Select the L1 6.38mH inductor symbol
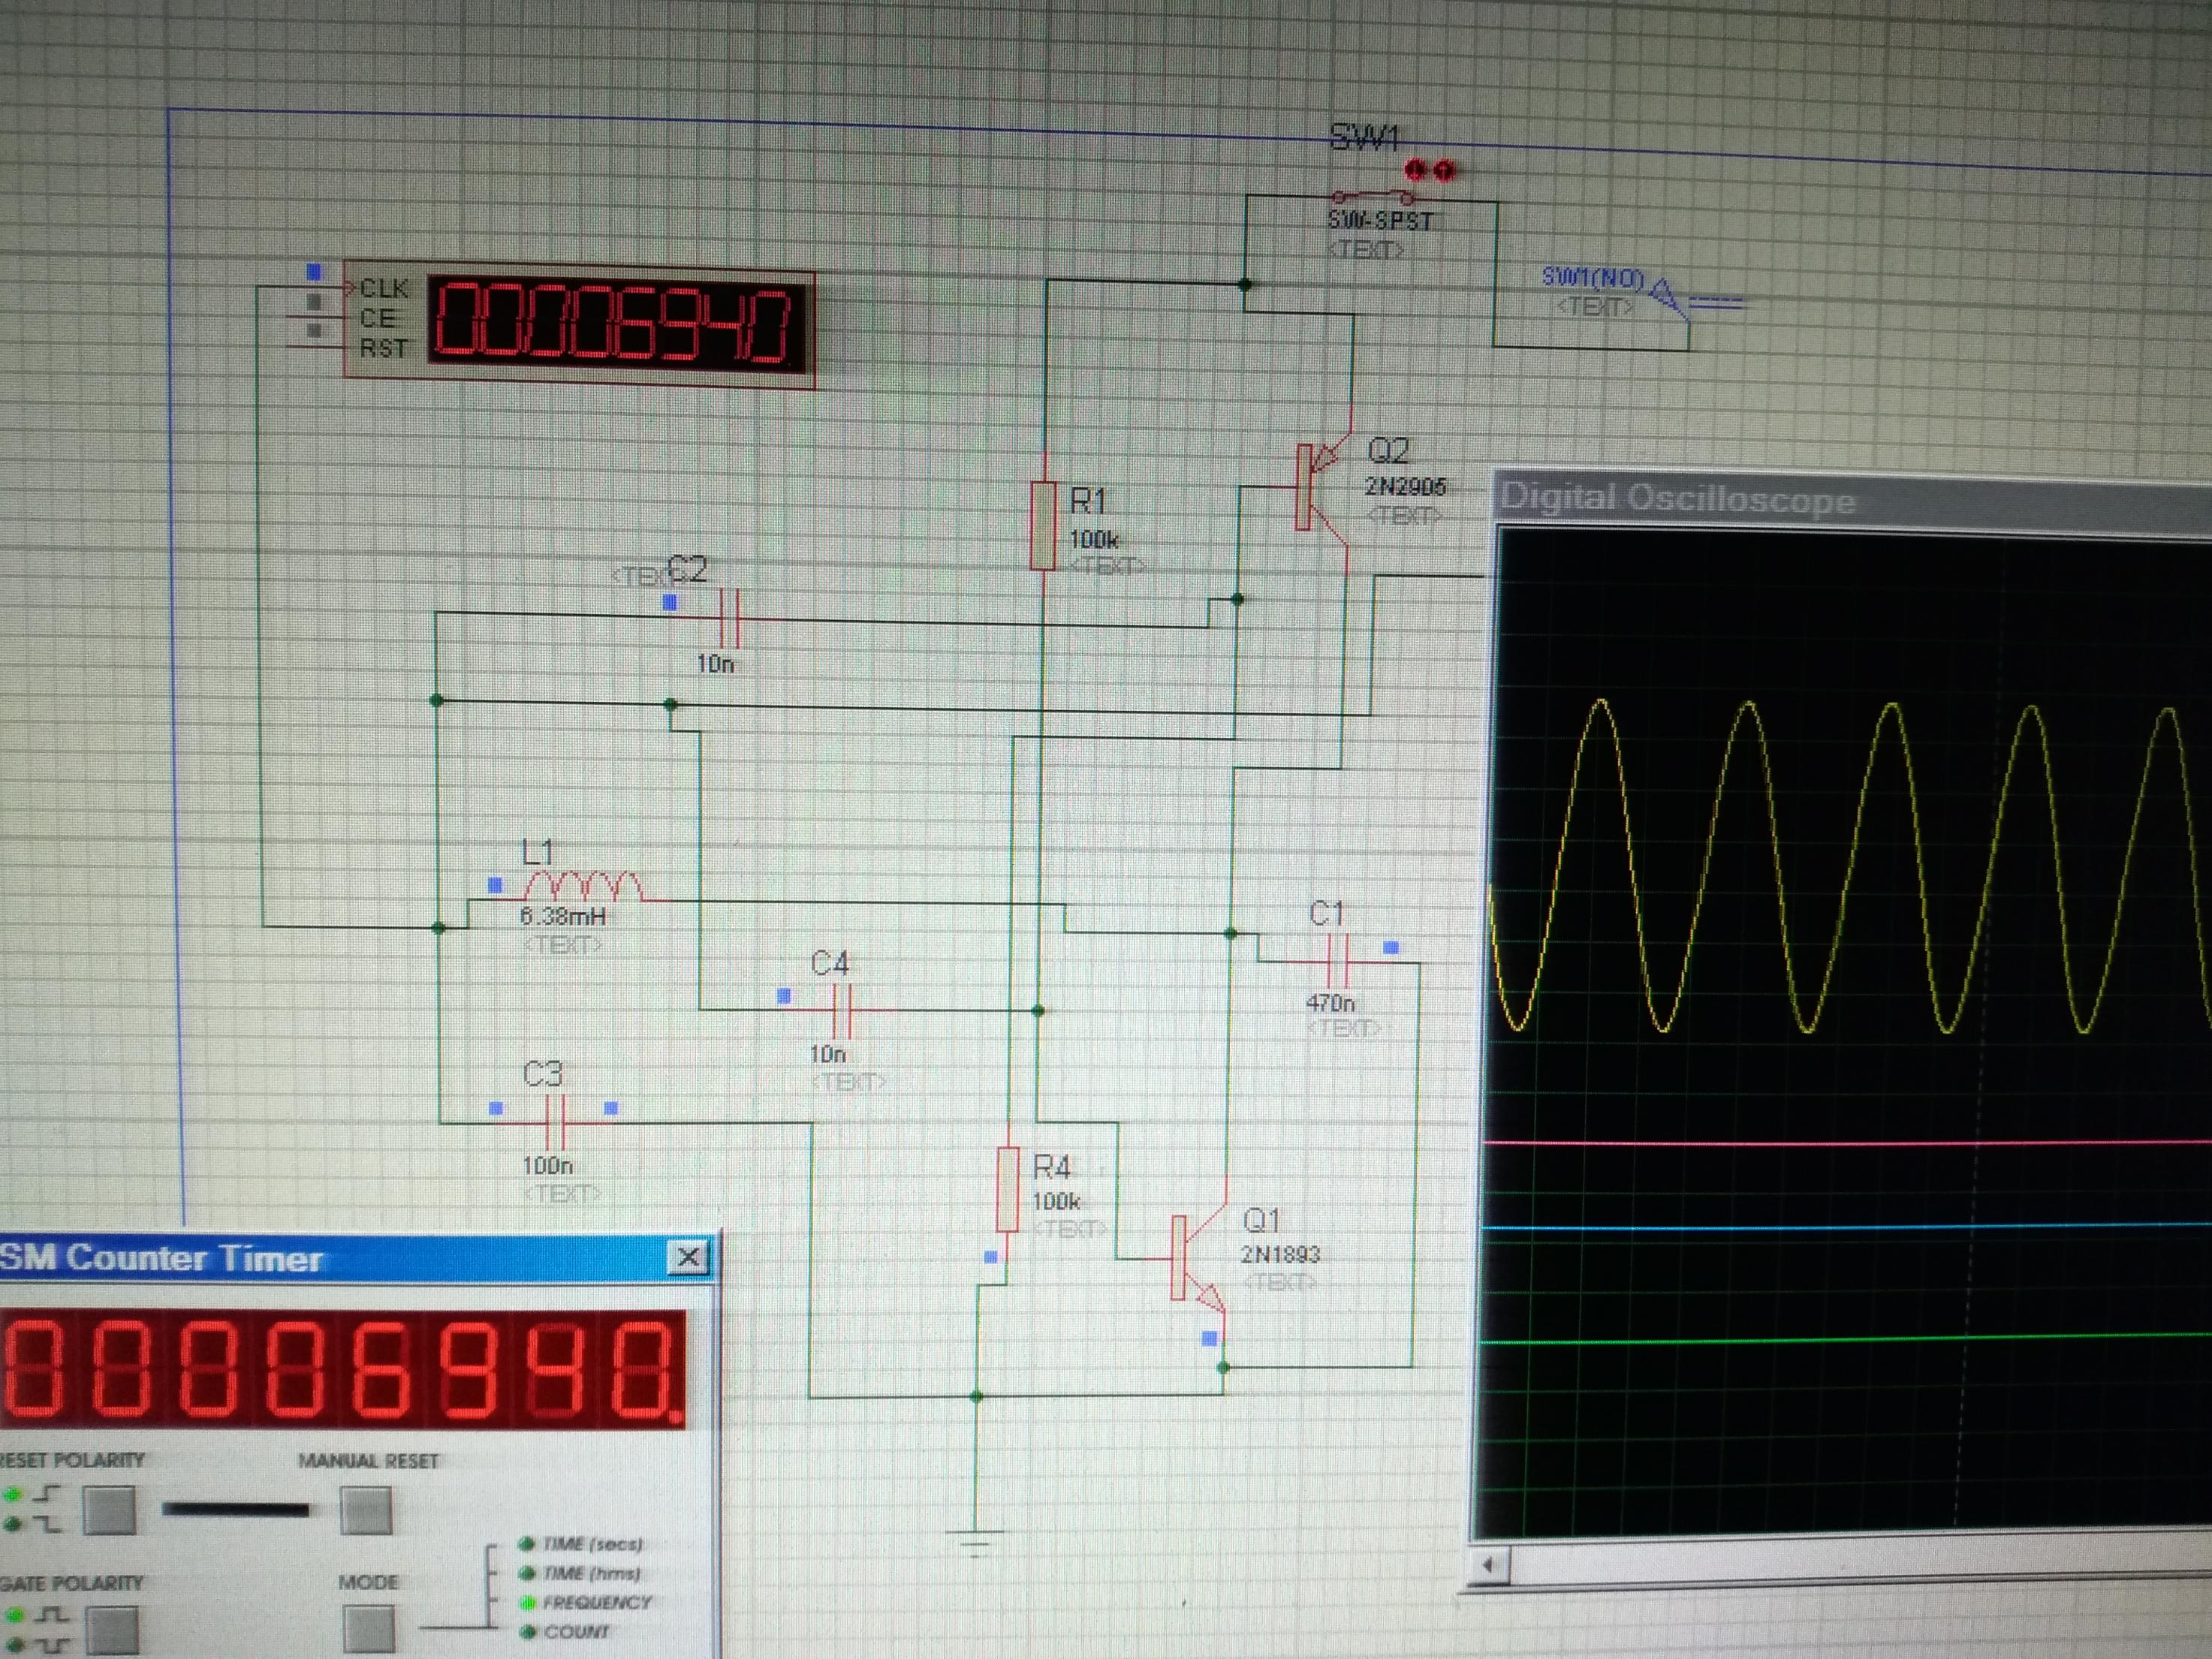This screenshot has height=1659, width=2212. click(584, 886)
